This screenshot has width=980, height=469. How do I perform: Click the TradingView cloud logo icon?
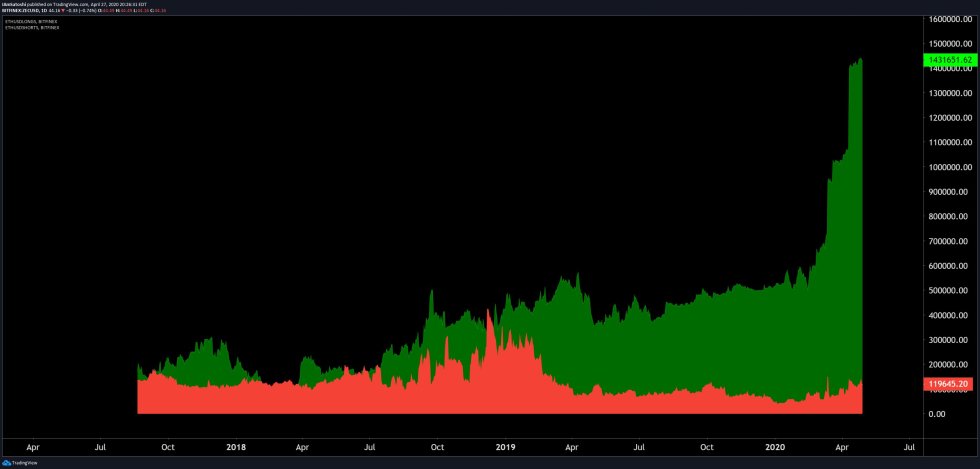tap(7, 463)
